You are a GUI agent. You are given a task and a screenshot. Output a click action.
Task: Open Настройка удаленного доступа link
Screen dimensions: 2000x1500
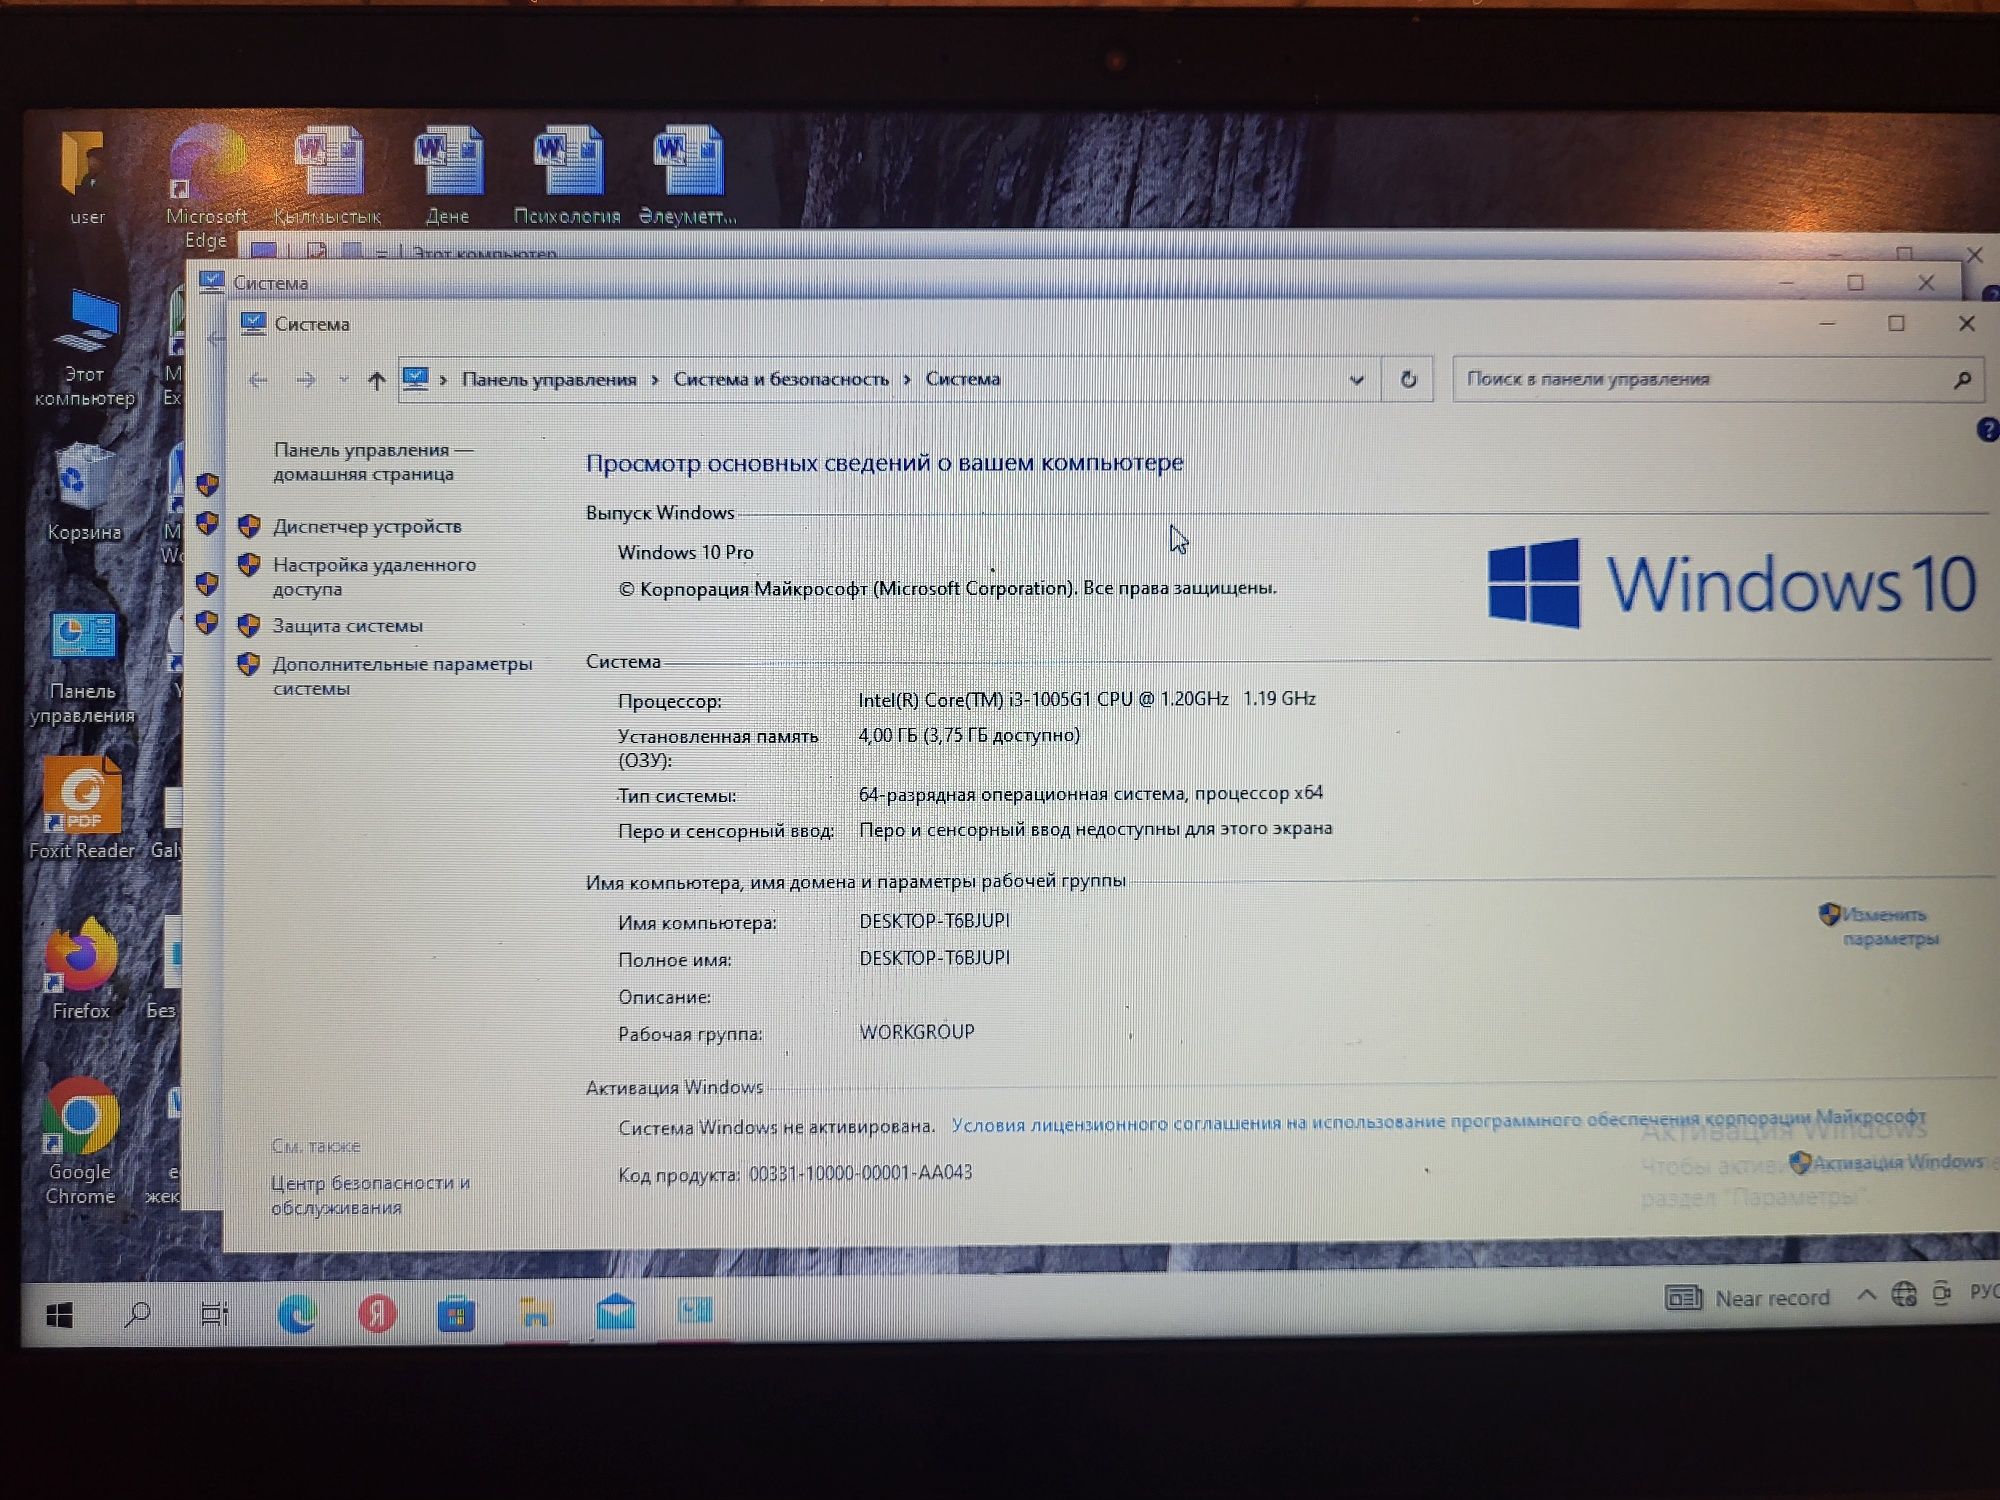(374, 577)
